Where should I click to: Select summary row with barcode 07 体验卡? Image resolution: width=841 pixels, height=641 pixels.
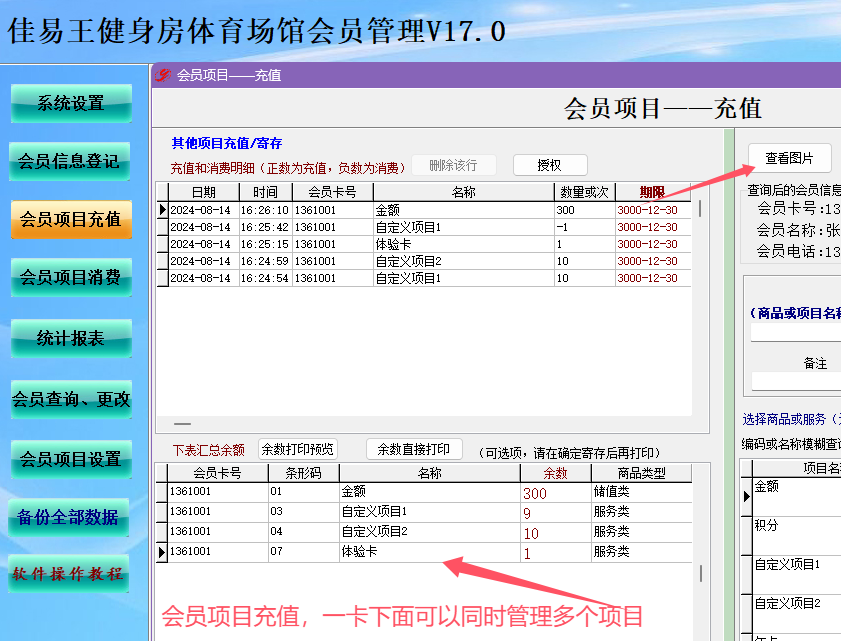click(424, 552)
